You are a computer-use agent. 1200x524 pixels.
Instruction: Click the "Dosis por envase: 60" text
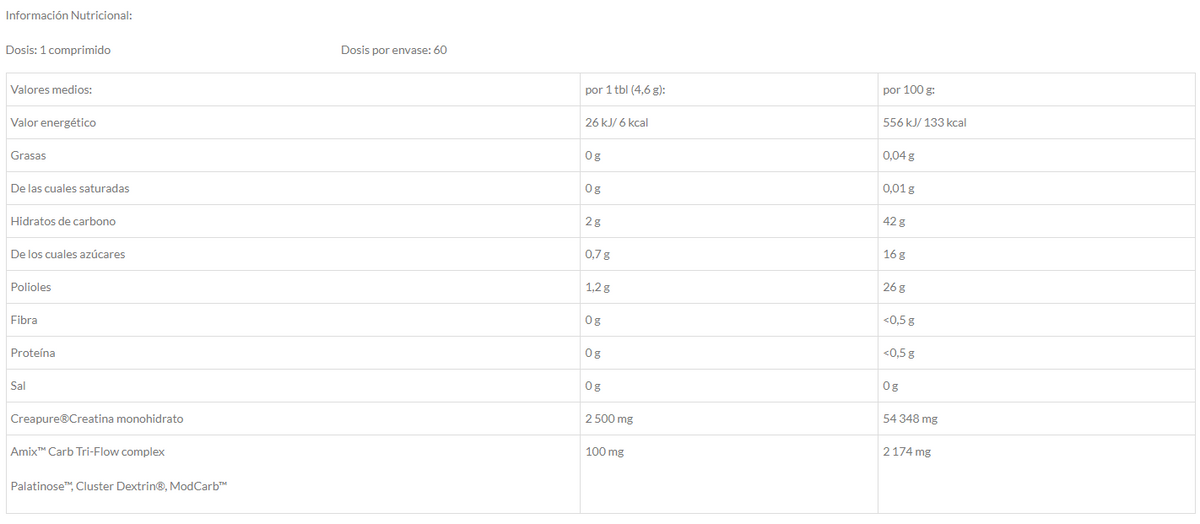tap(393, 50)
